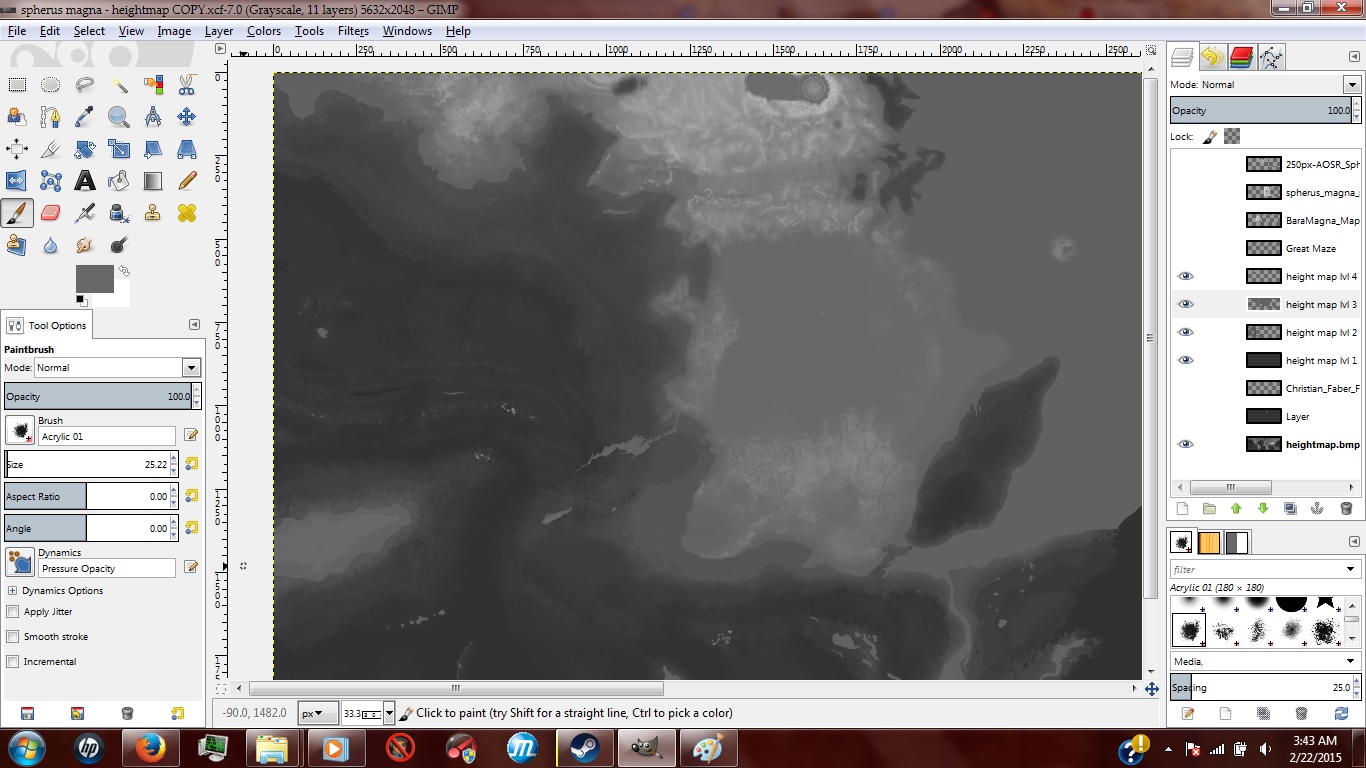The height and width of the screenshot is (768, 1366).
Task: Select the Bucket Fill tool
Action: pos(118,181)
